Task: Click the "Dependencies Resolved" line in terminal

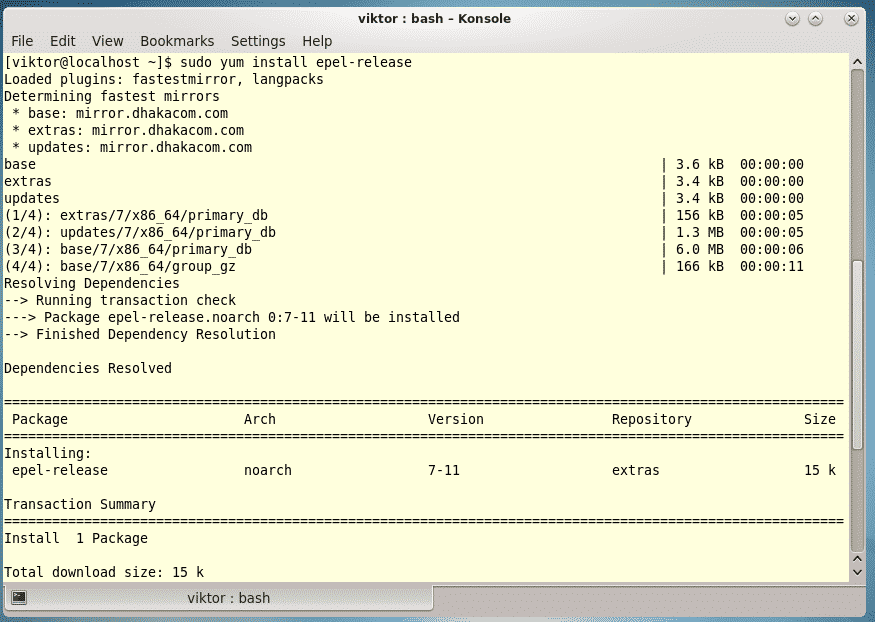Action: tap(88, 368)
